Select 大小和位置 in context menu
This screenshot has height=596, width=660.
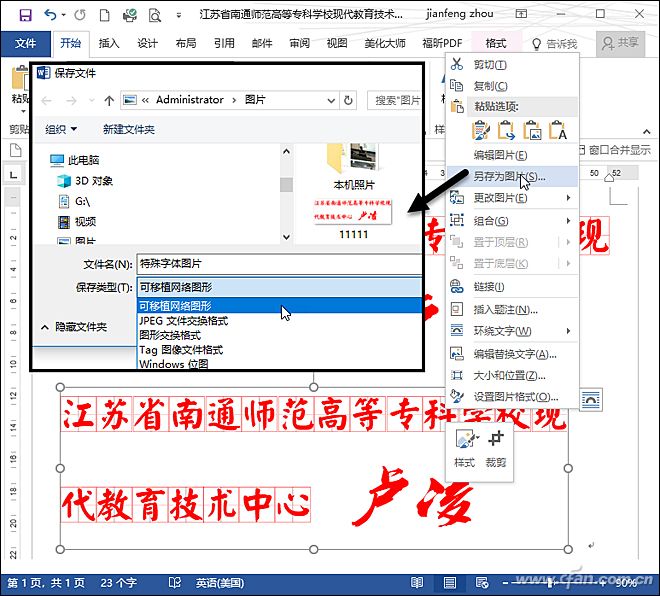coord(512,375)
